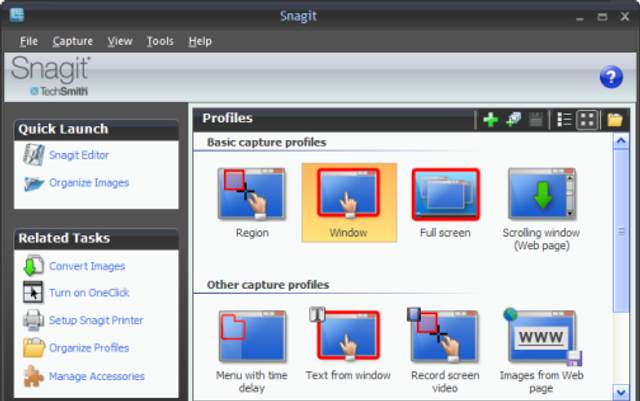Click the green plus add profile icon
Screen dimensions: 640x401
pos(490,120)
